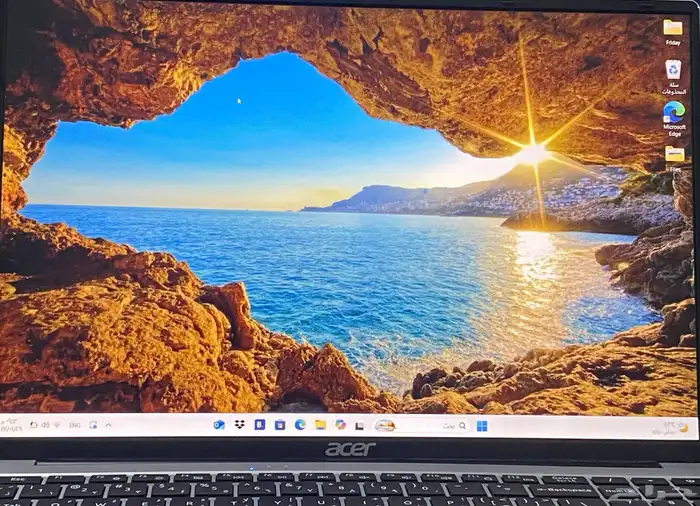The height and width of the screenshot is (506, 700).
Task: Click the Windows Start button
Action: pyautogui.click(x=482, y=426)
